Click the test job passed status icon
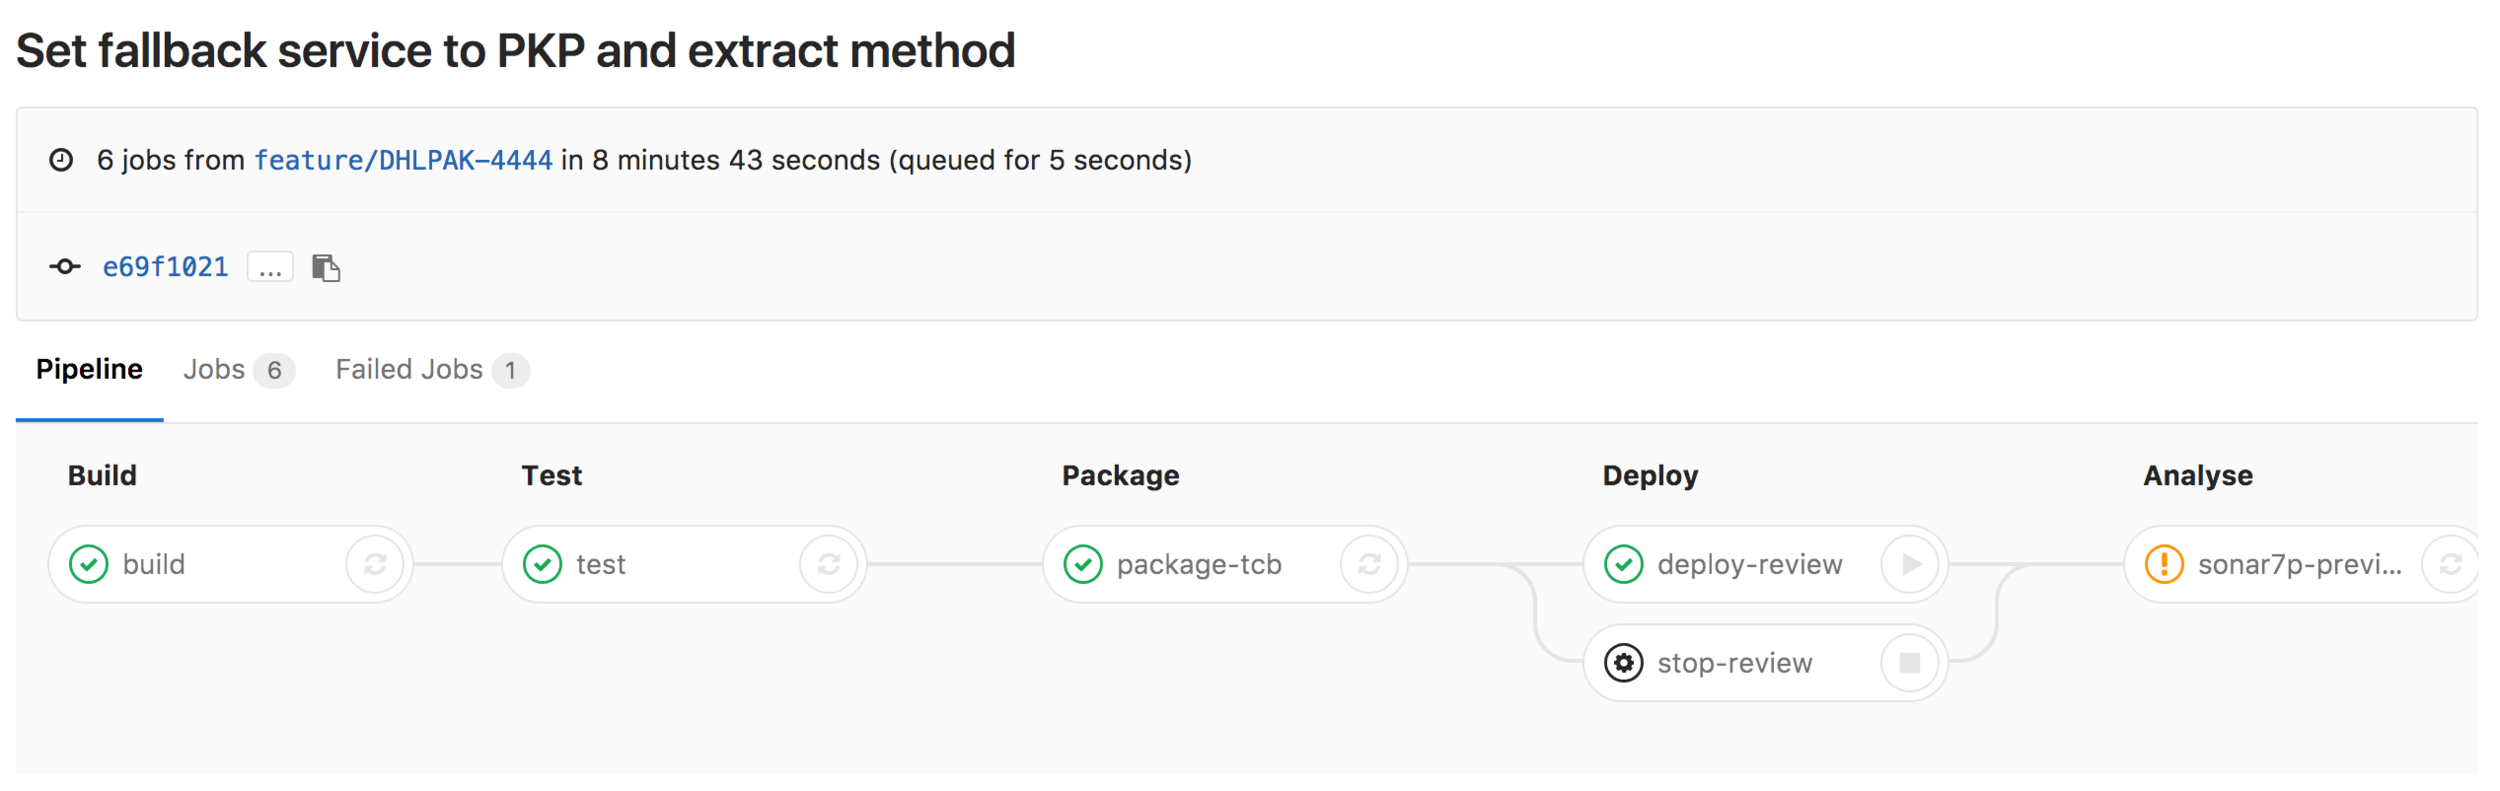The width and height of the screenshot is (2500, 791). click(543, 565)
